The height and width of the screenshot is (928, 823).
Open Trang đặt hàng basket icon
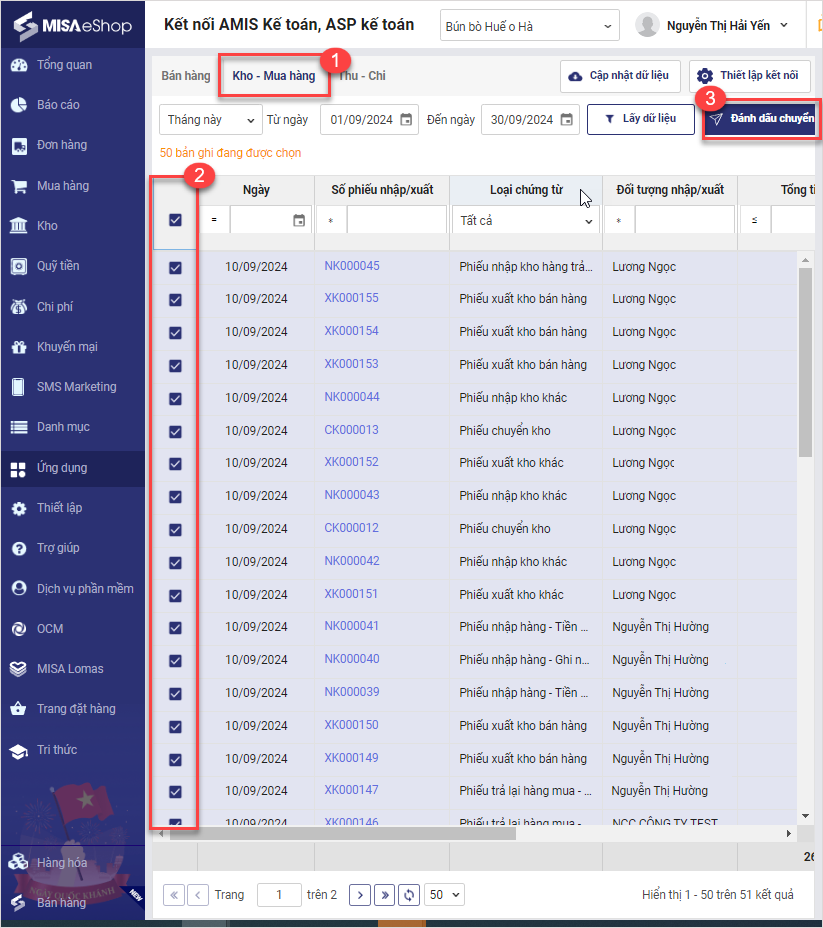click(19, 708)
